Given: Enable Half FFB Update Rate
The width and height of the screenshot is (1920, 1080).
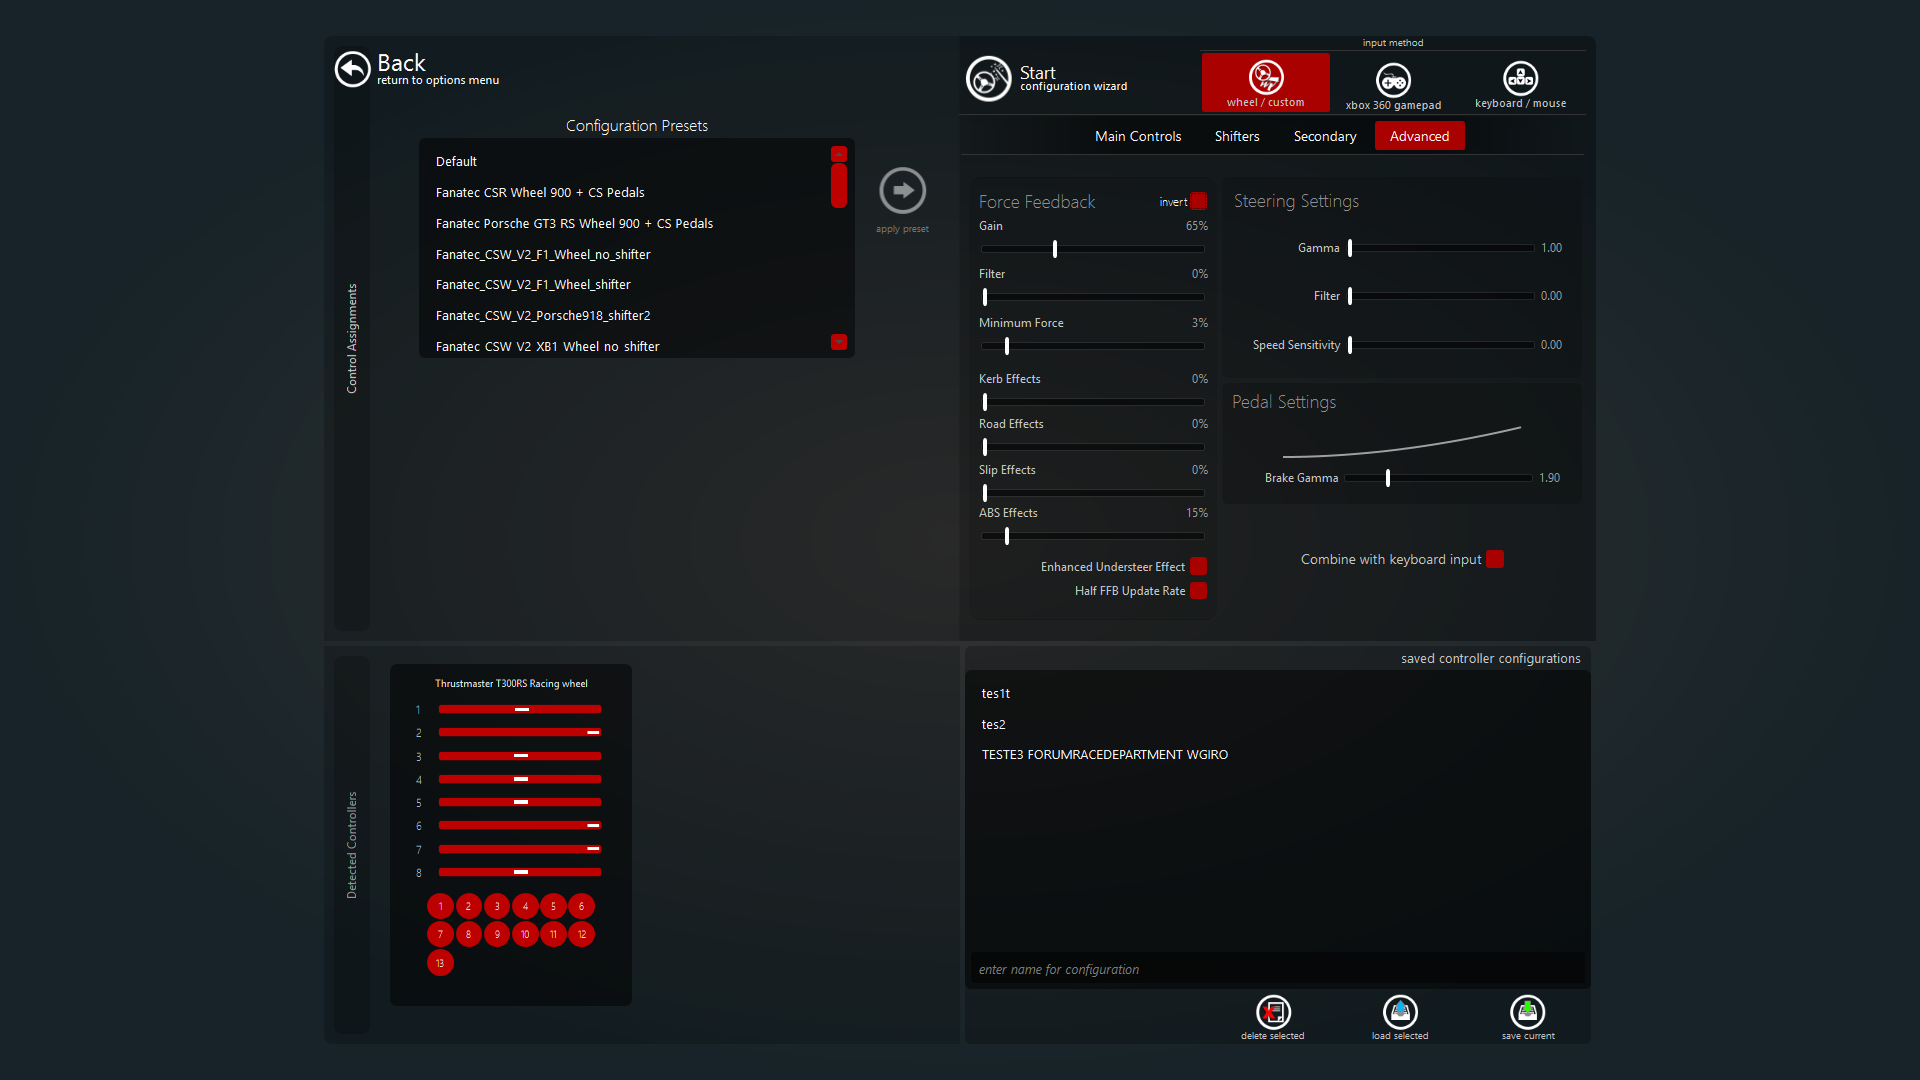Looking at the screenshot, I should click(1198, 591).
